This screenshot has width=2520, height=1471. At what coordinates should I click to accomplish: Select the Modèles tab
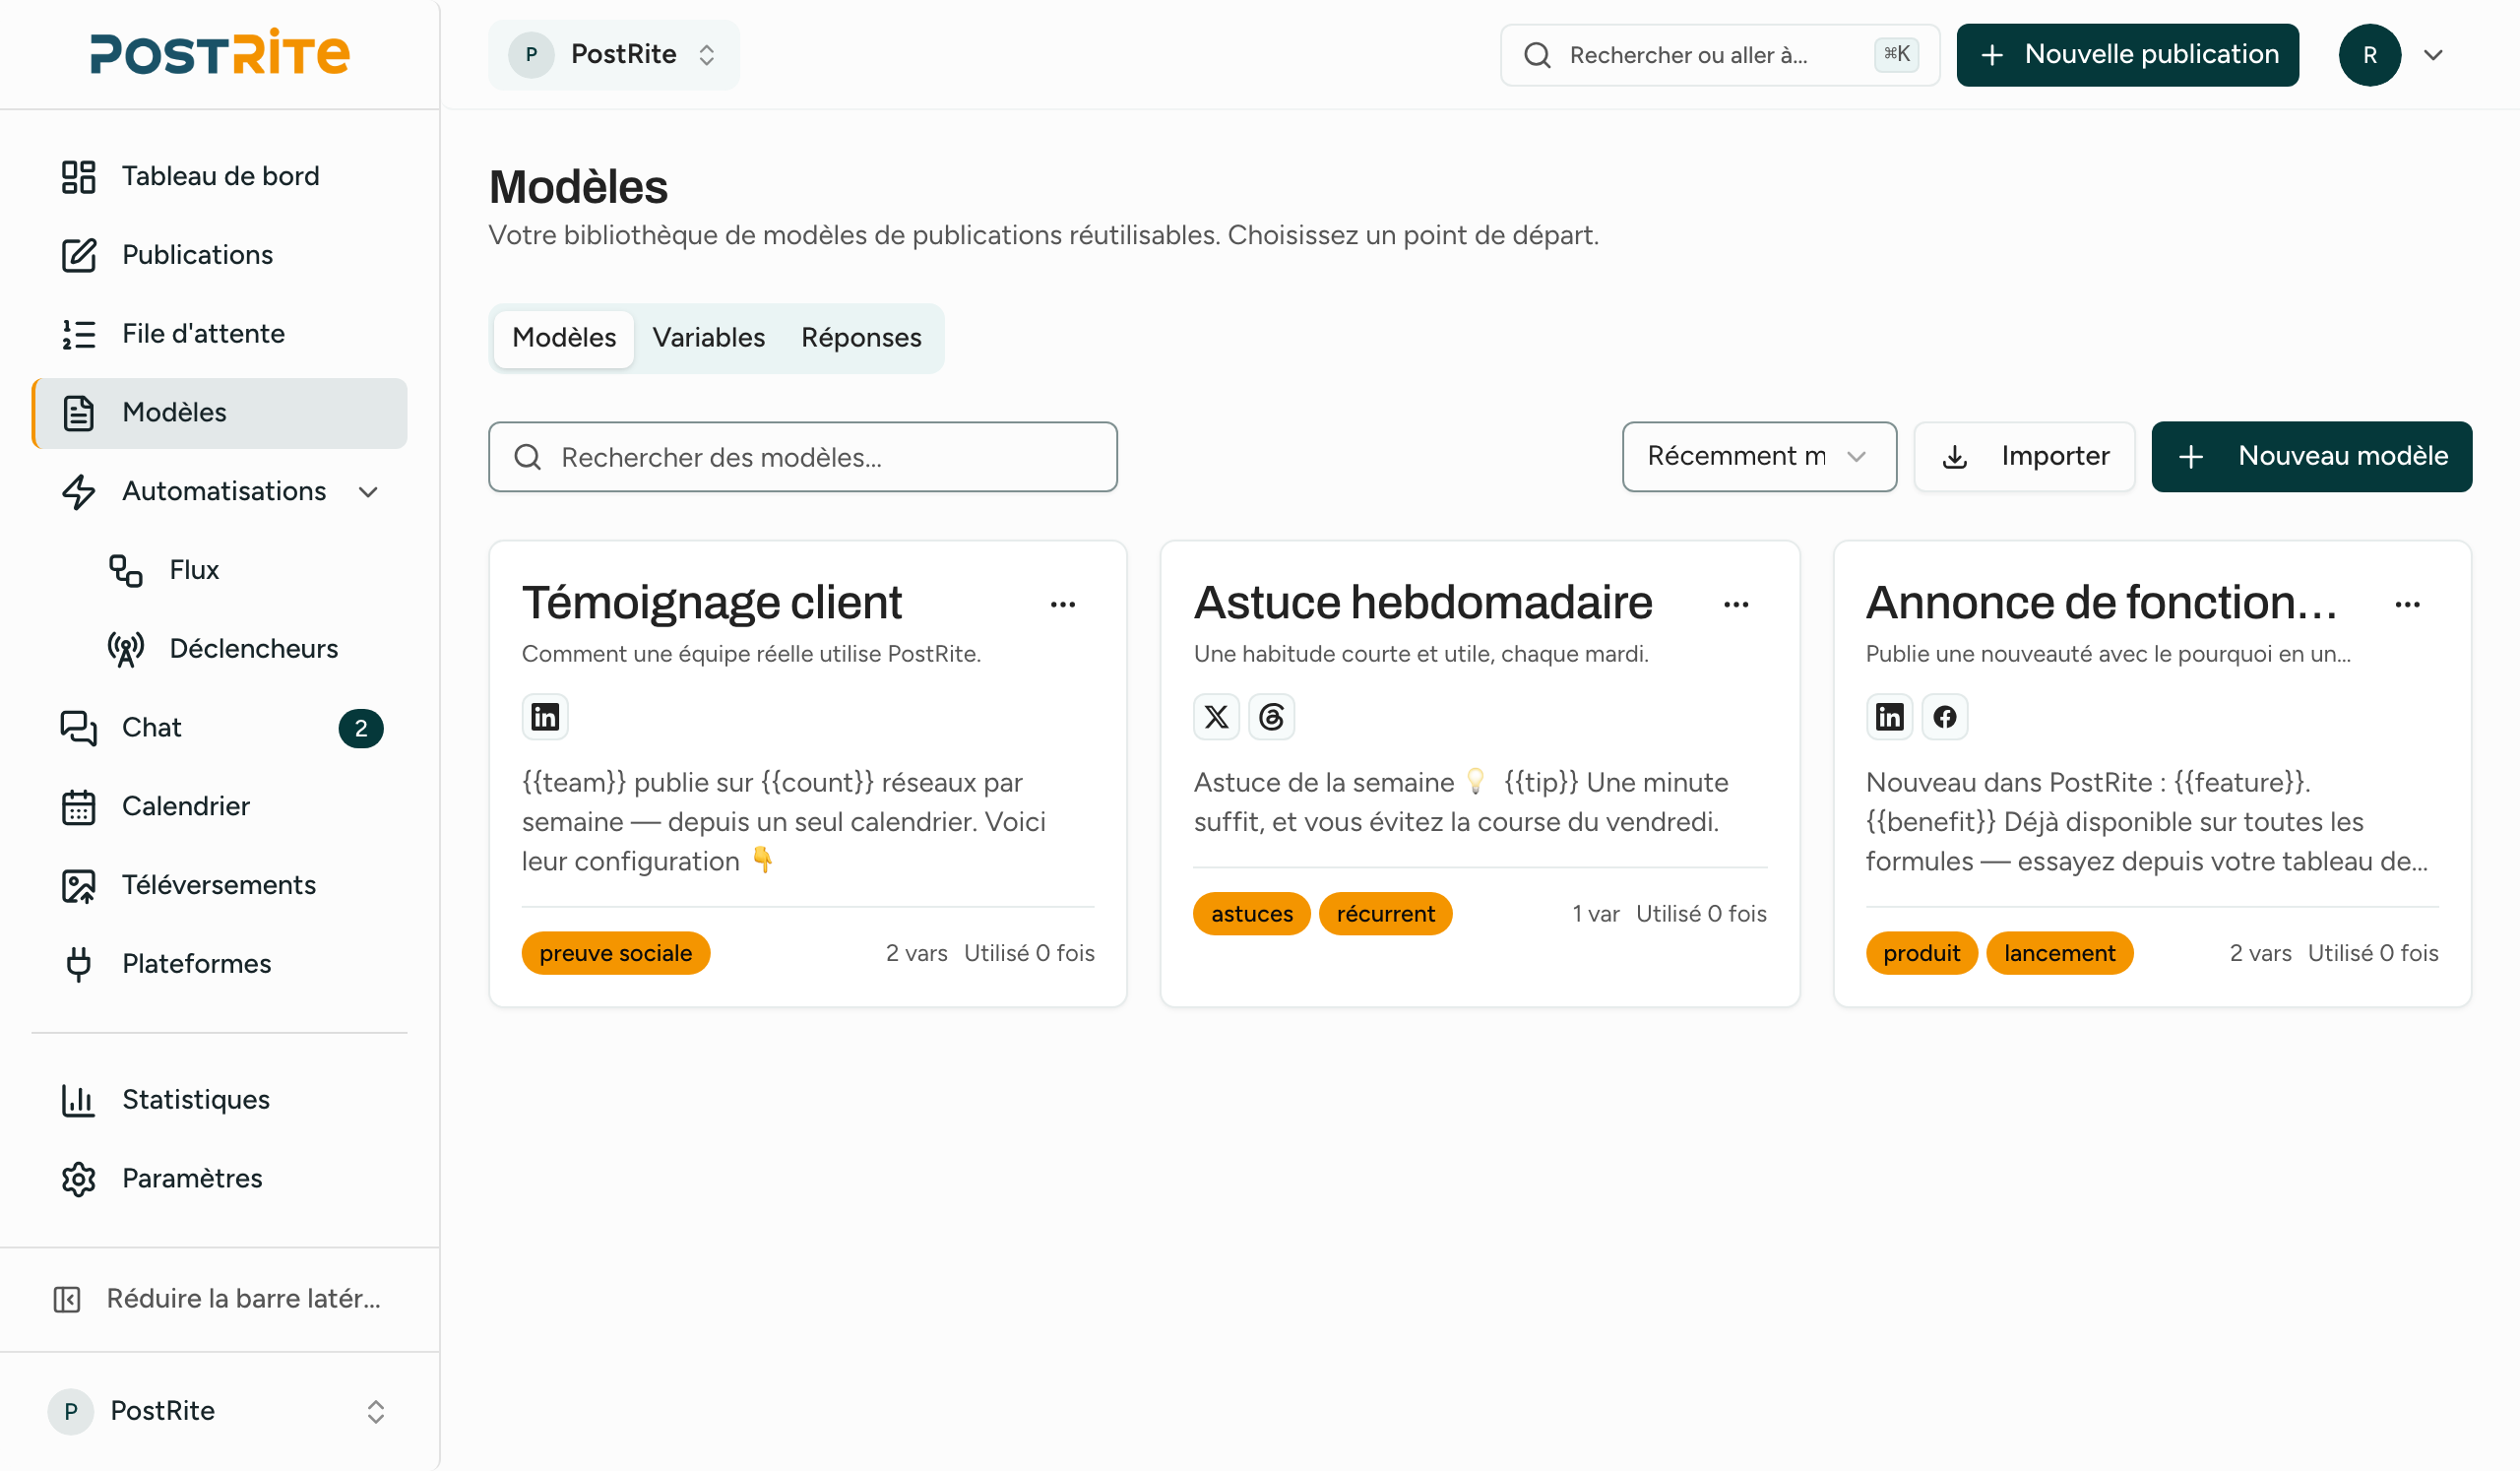click(564, 338)
